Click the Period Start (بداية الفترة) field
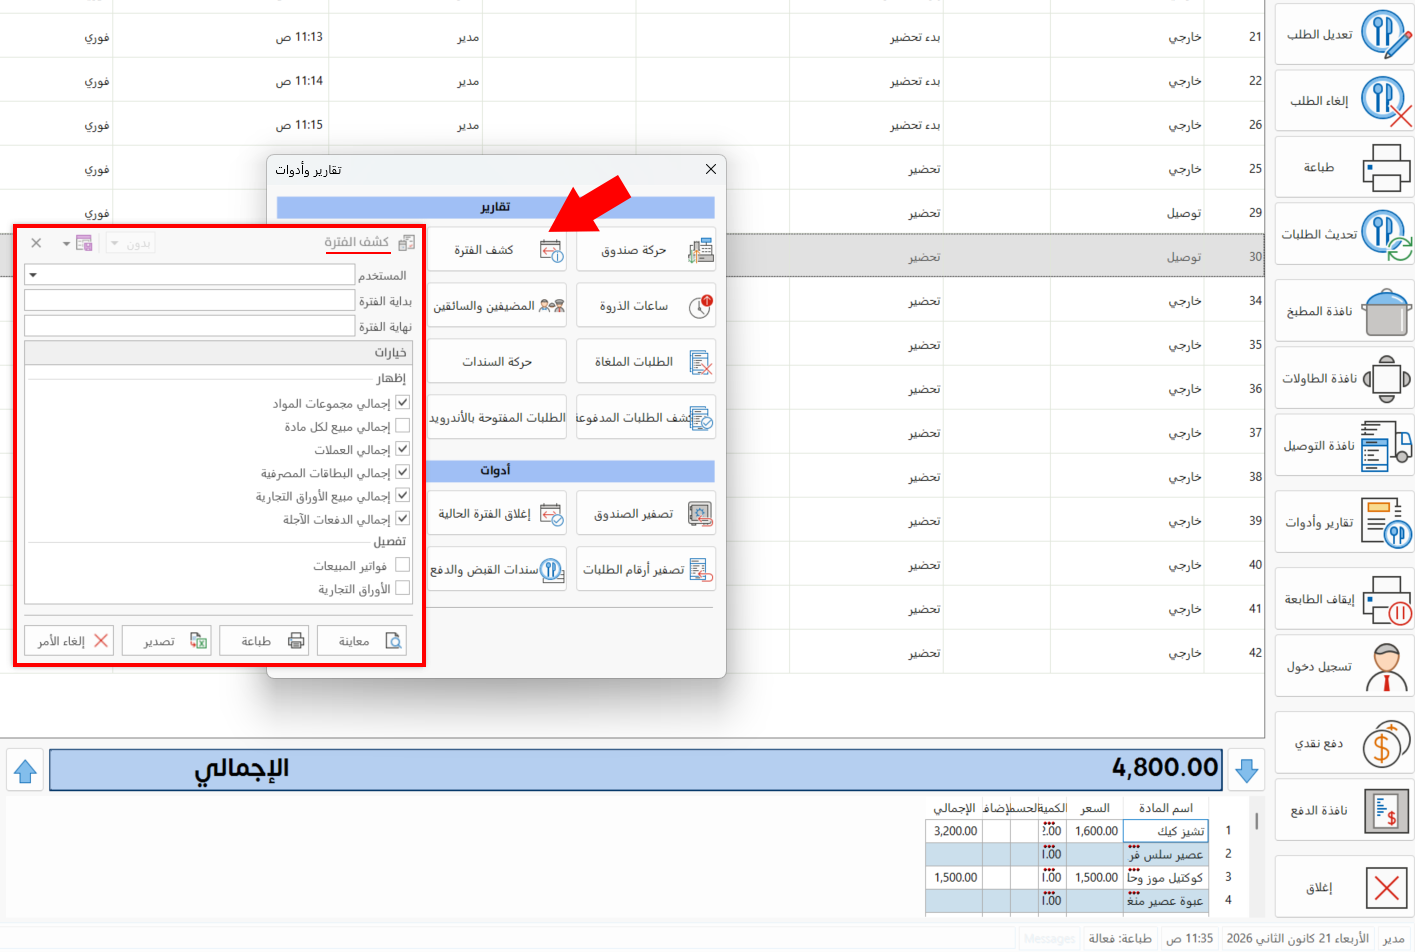Screen dimensions: 1415x952 190,300
